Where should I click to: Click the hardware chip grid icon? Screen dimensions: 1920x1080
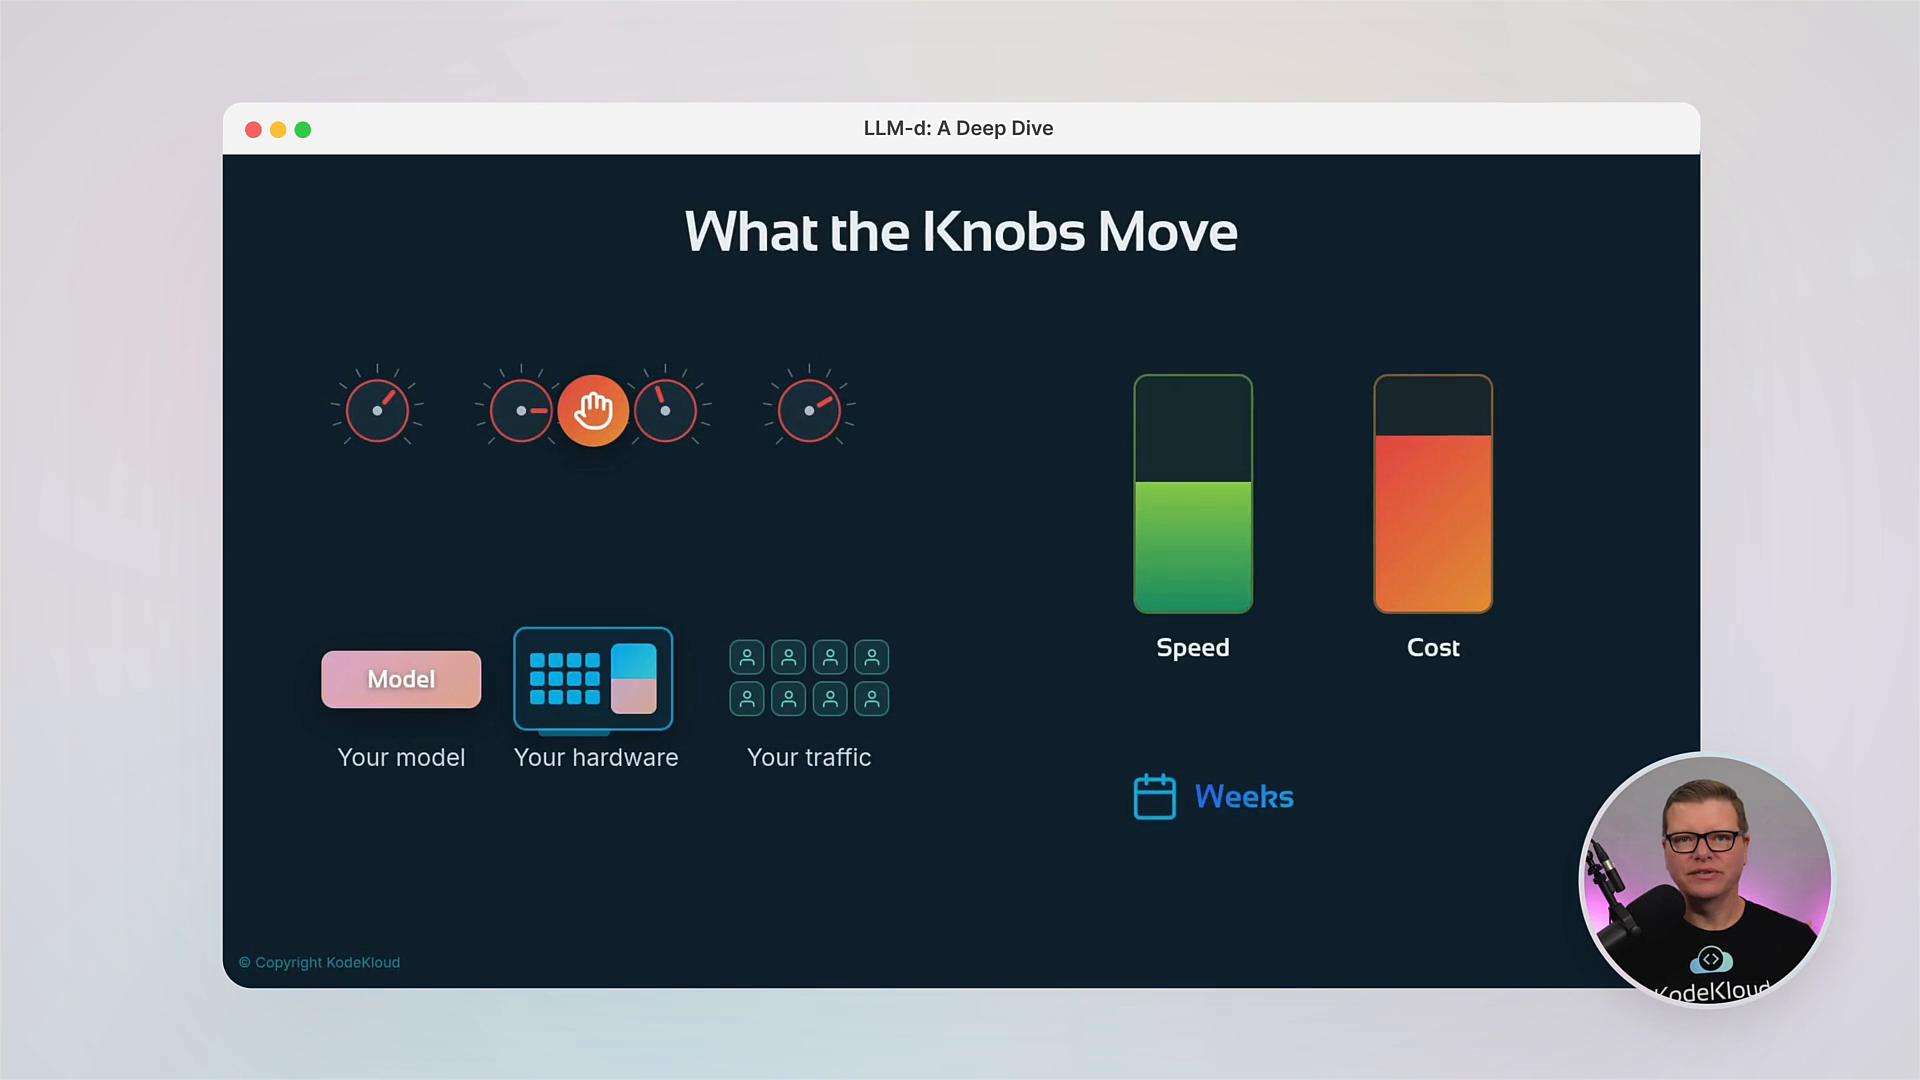tap(593, 679)
